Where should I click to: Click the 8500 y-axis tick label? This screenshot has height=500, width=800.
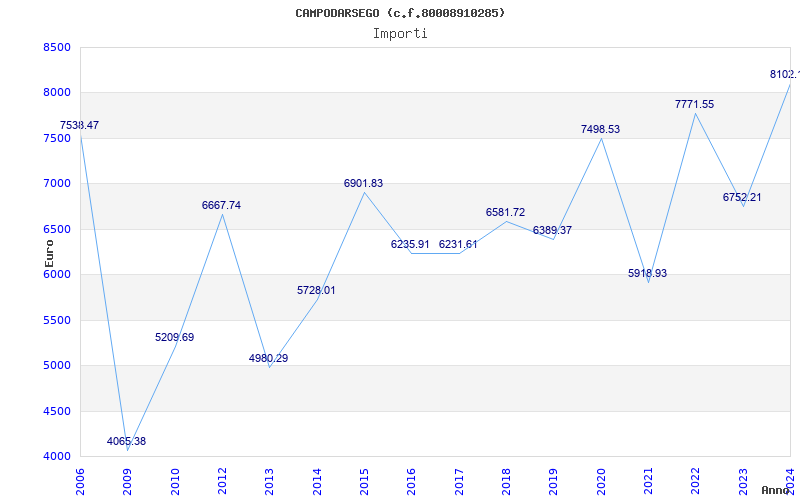pyautogui.click(x=57, y=47)
